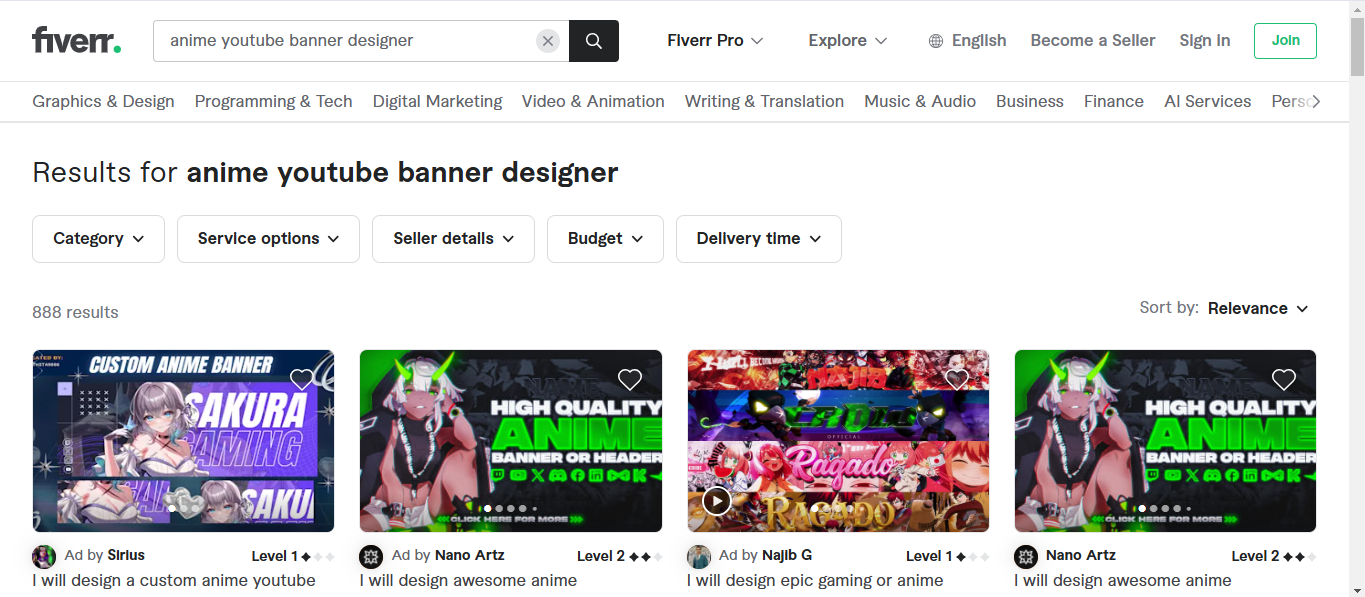
Task: Open the Service options filter
Action: [x=268, y=239]
